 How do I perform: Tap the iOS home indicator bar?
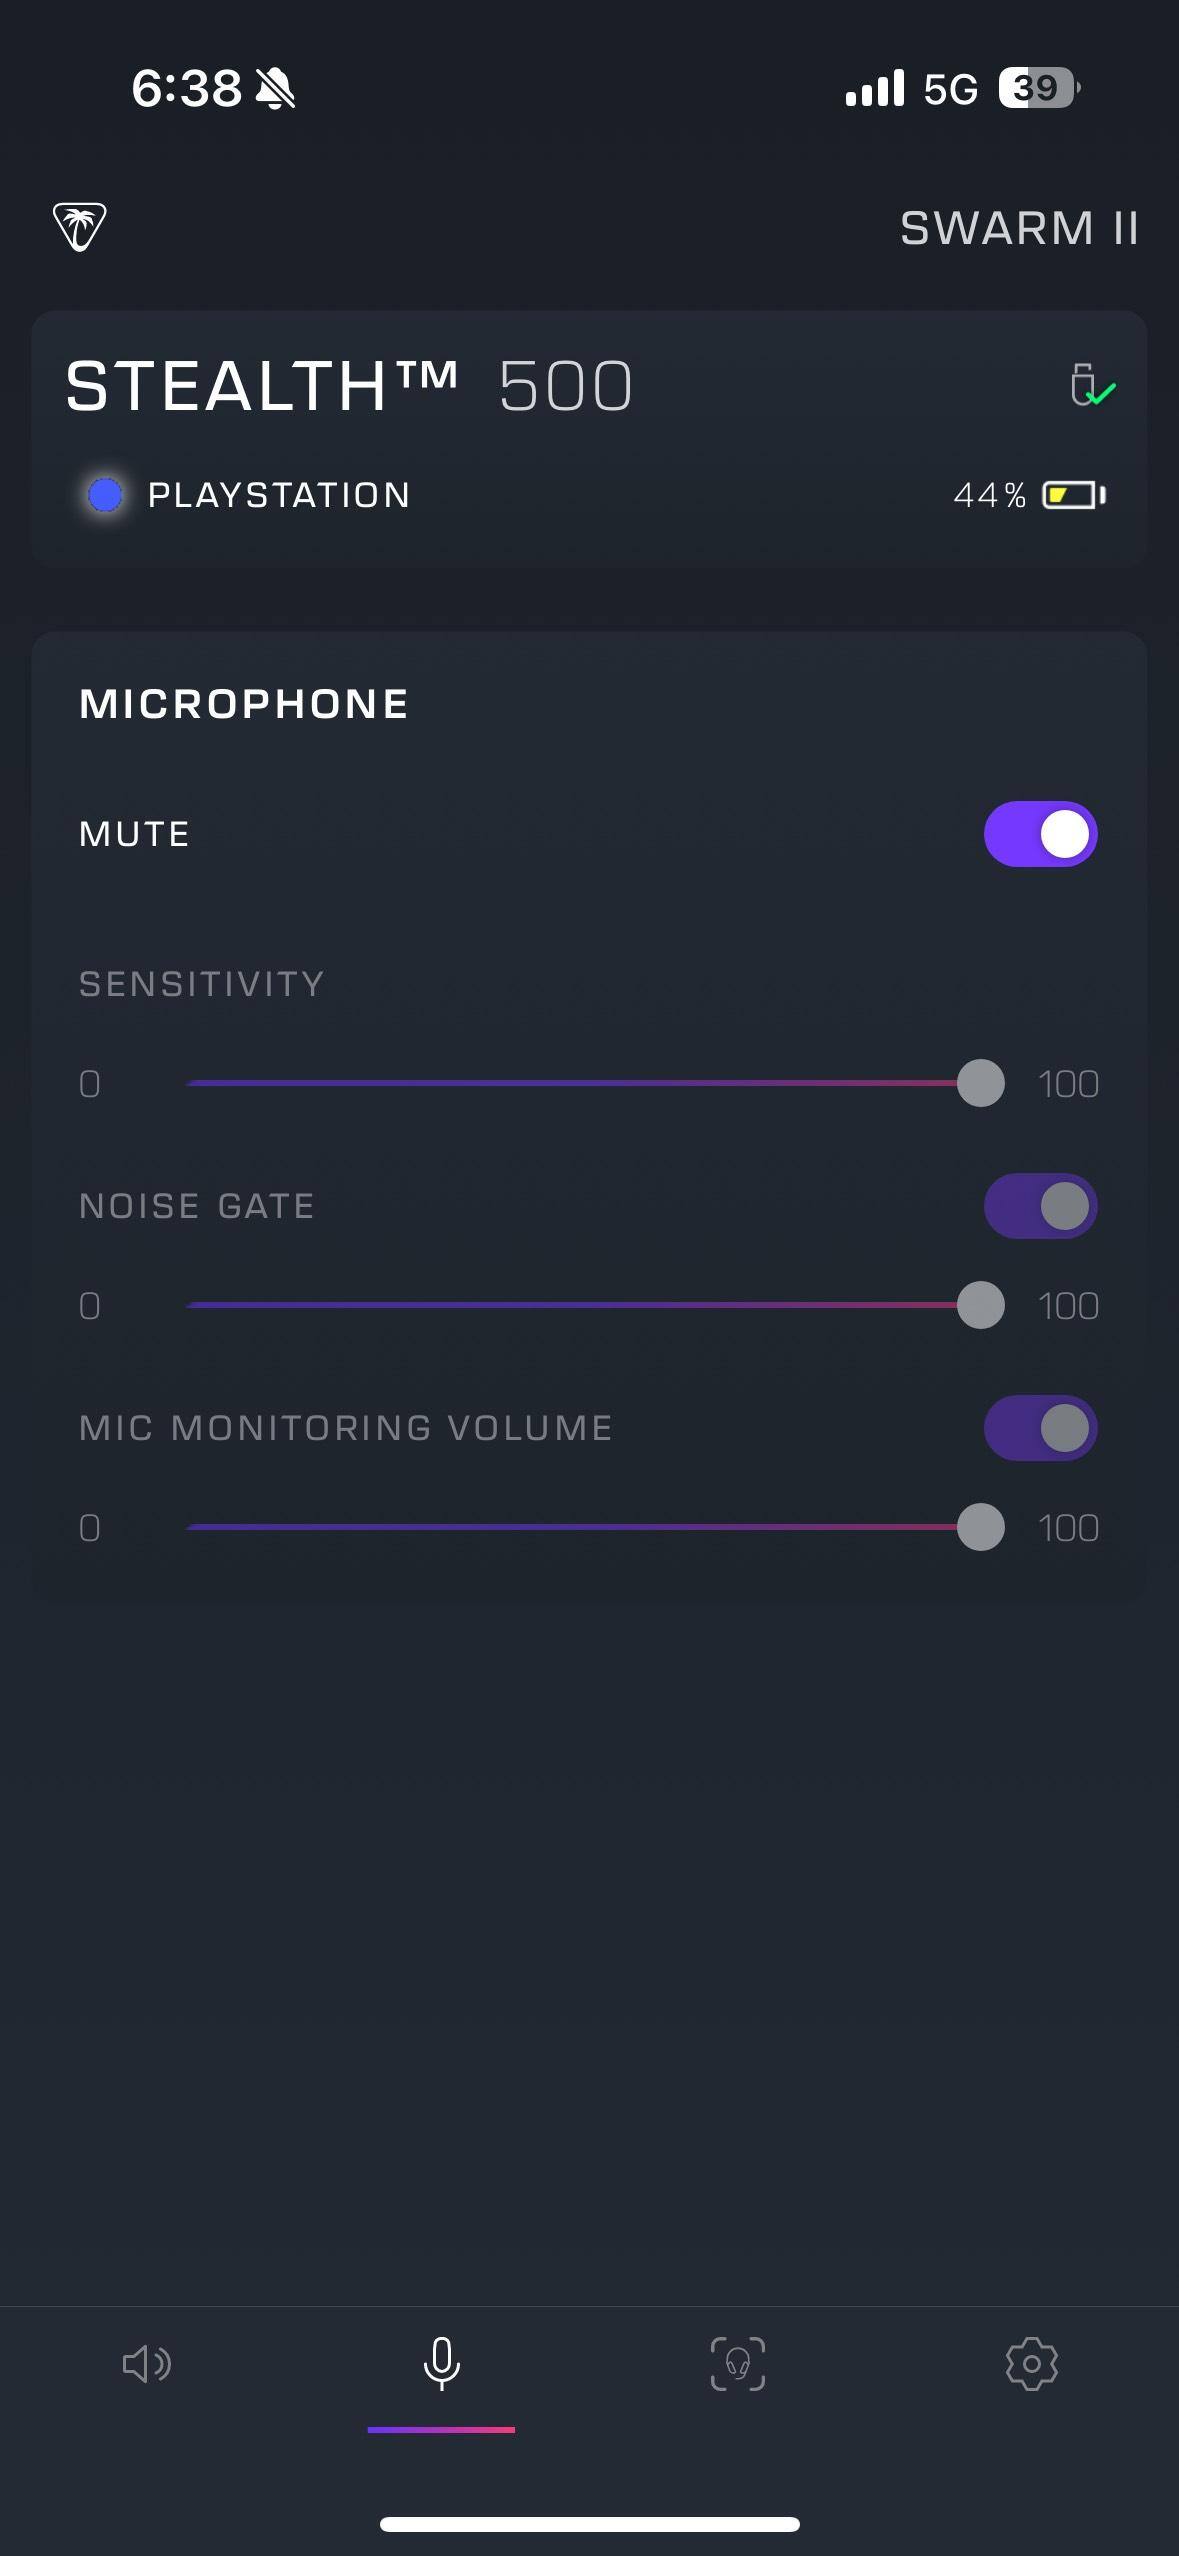coord(589,2524)
